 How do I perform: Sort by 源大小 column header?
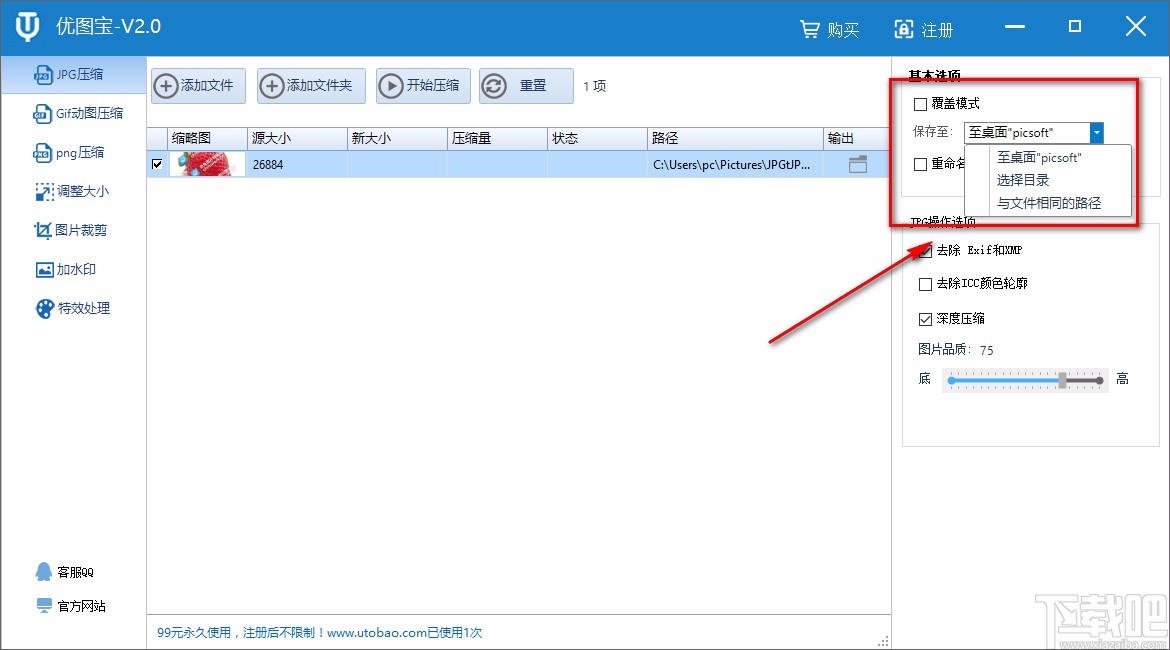(x=297, y=138)
